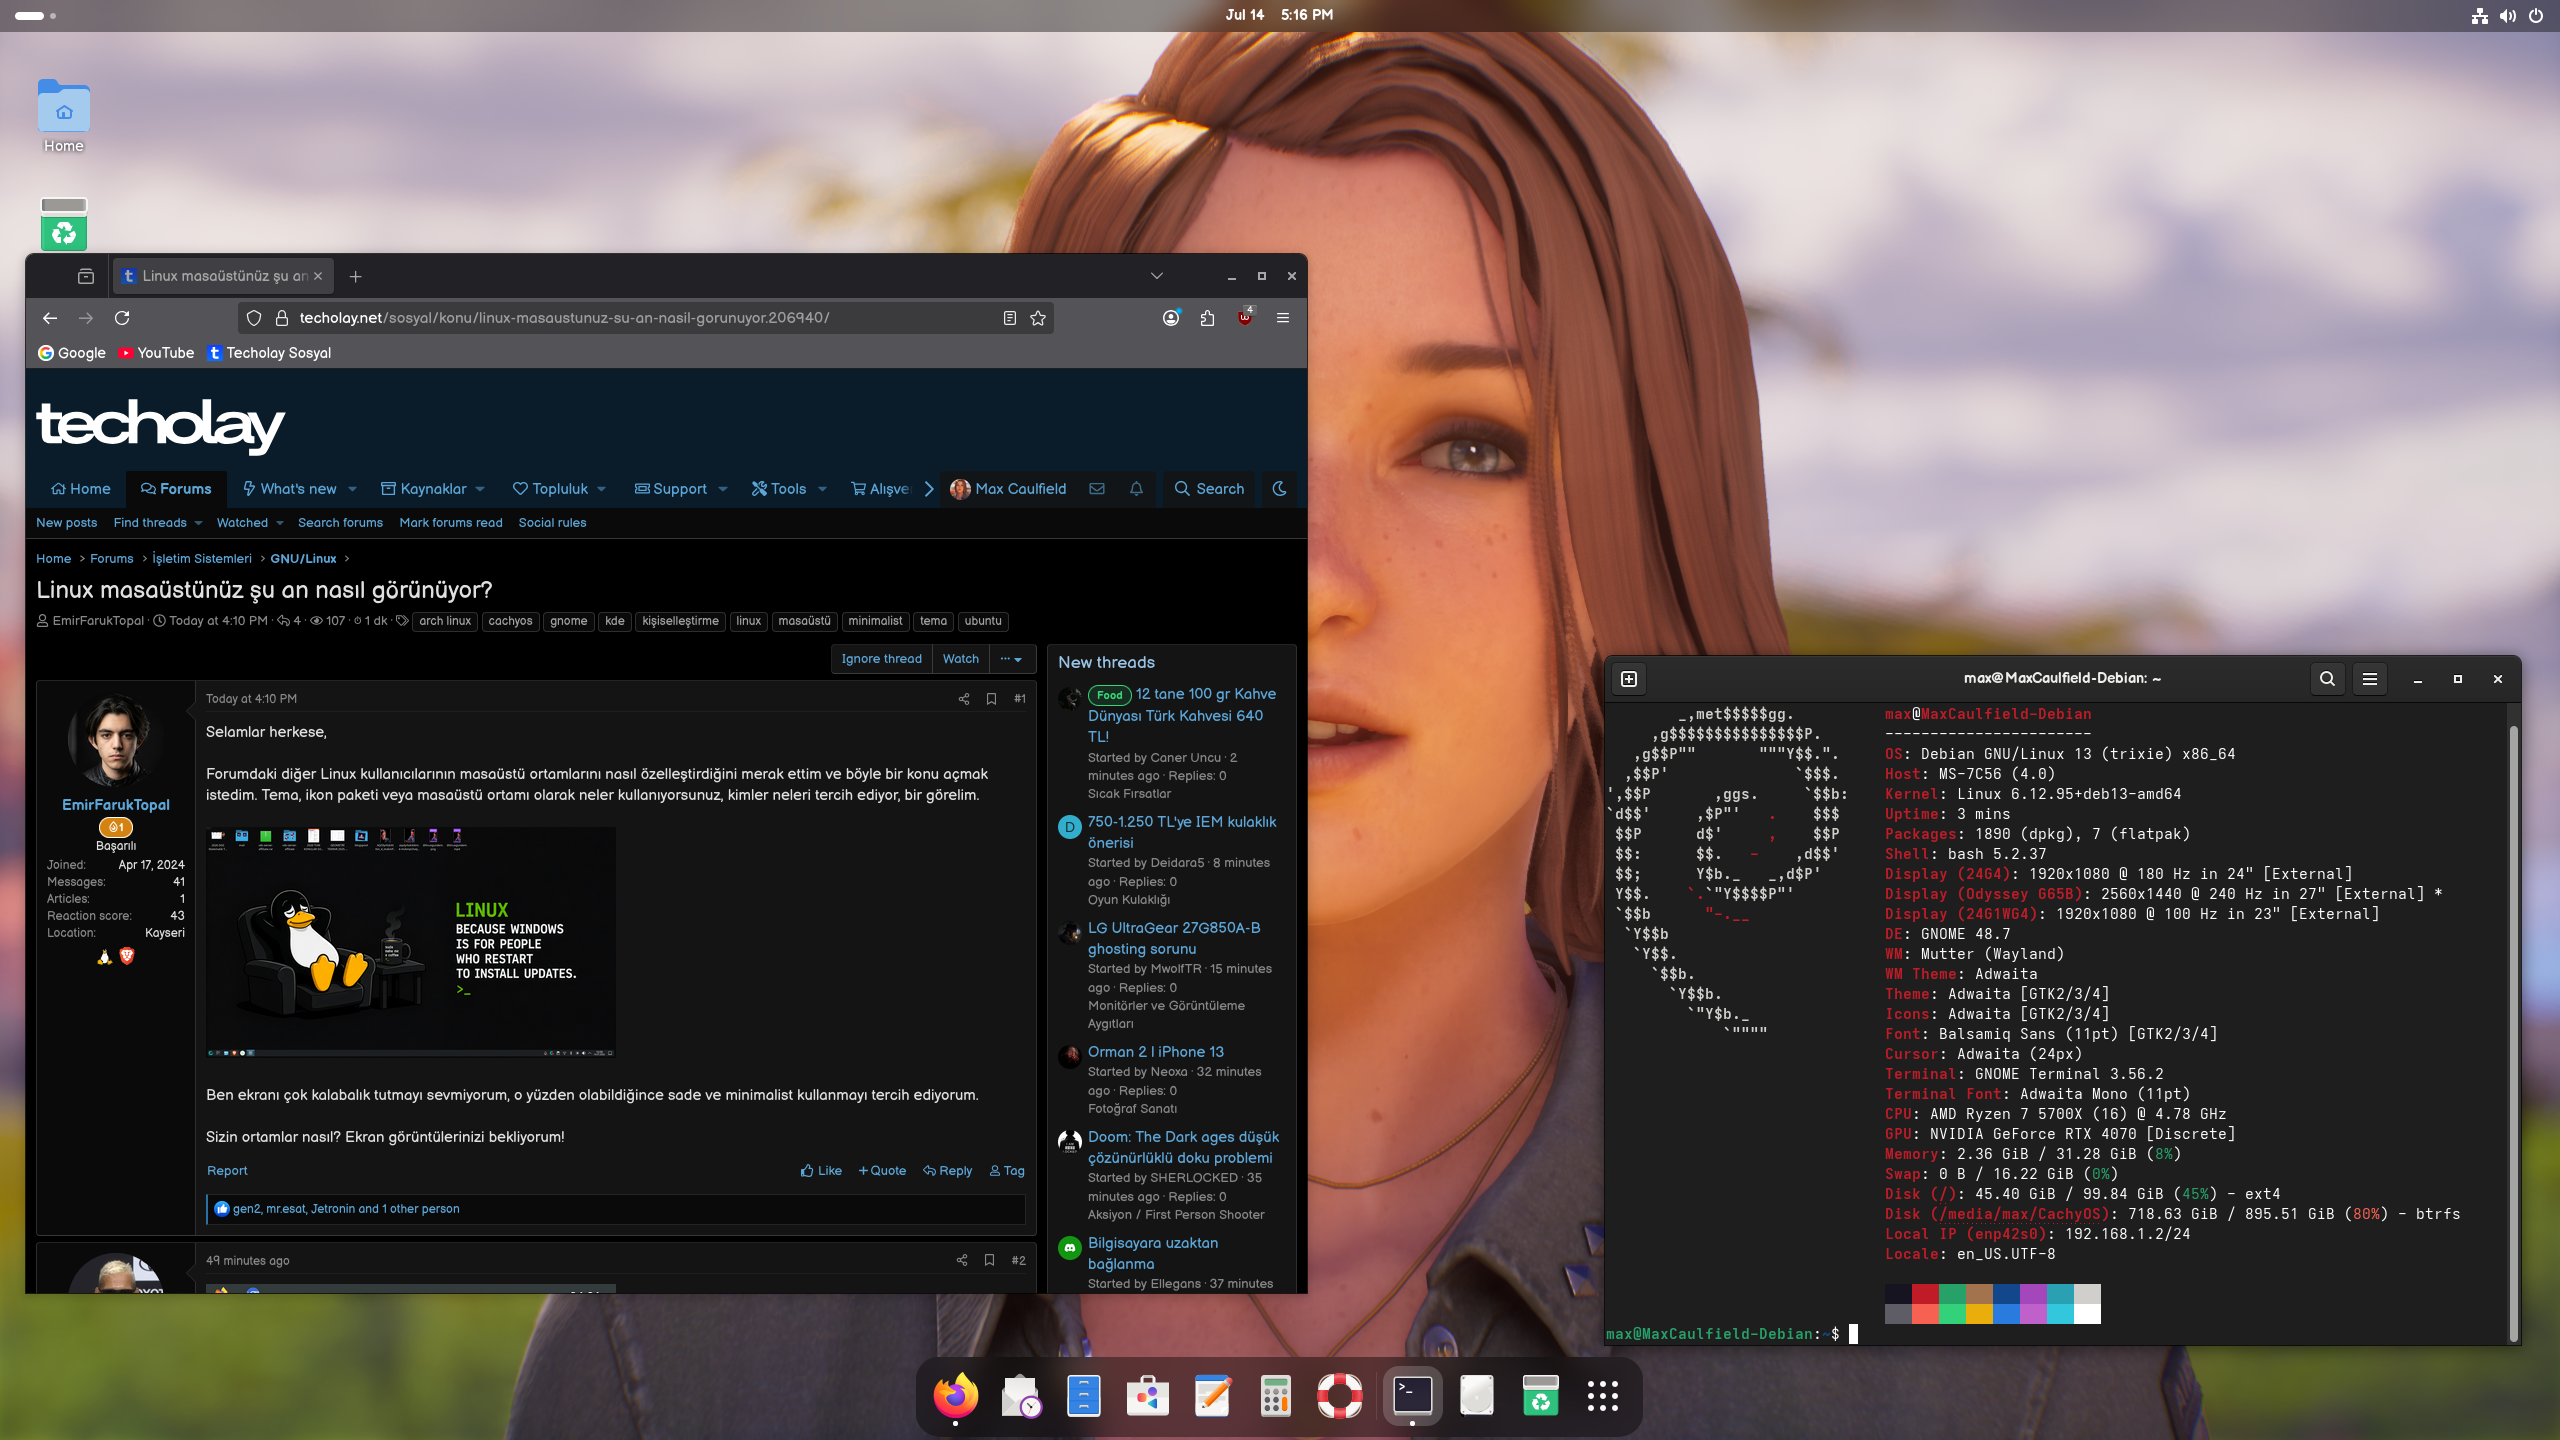Show all applications grid in dock
The width and height of the screenshot is (2560, 1440).
click(x=1603, y=1395)
